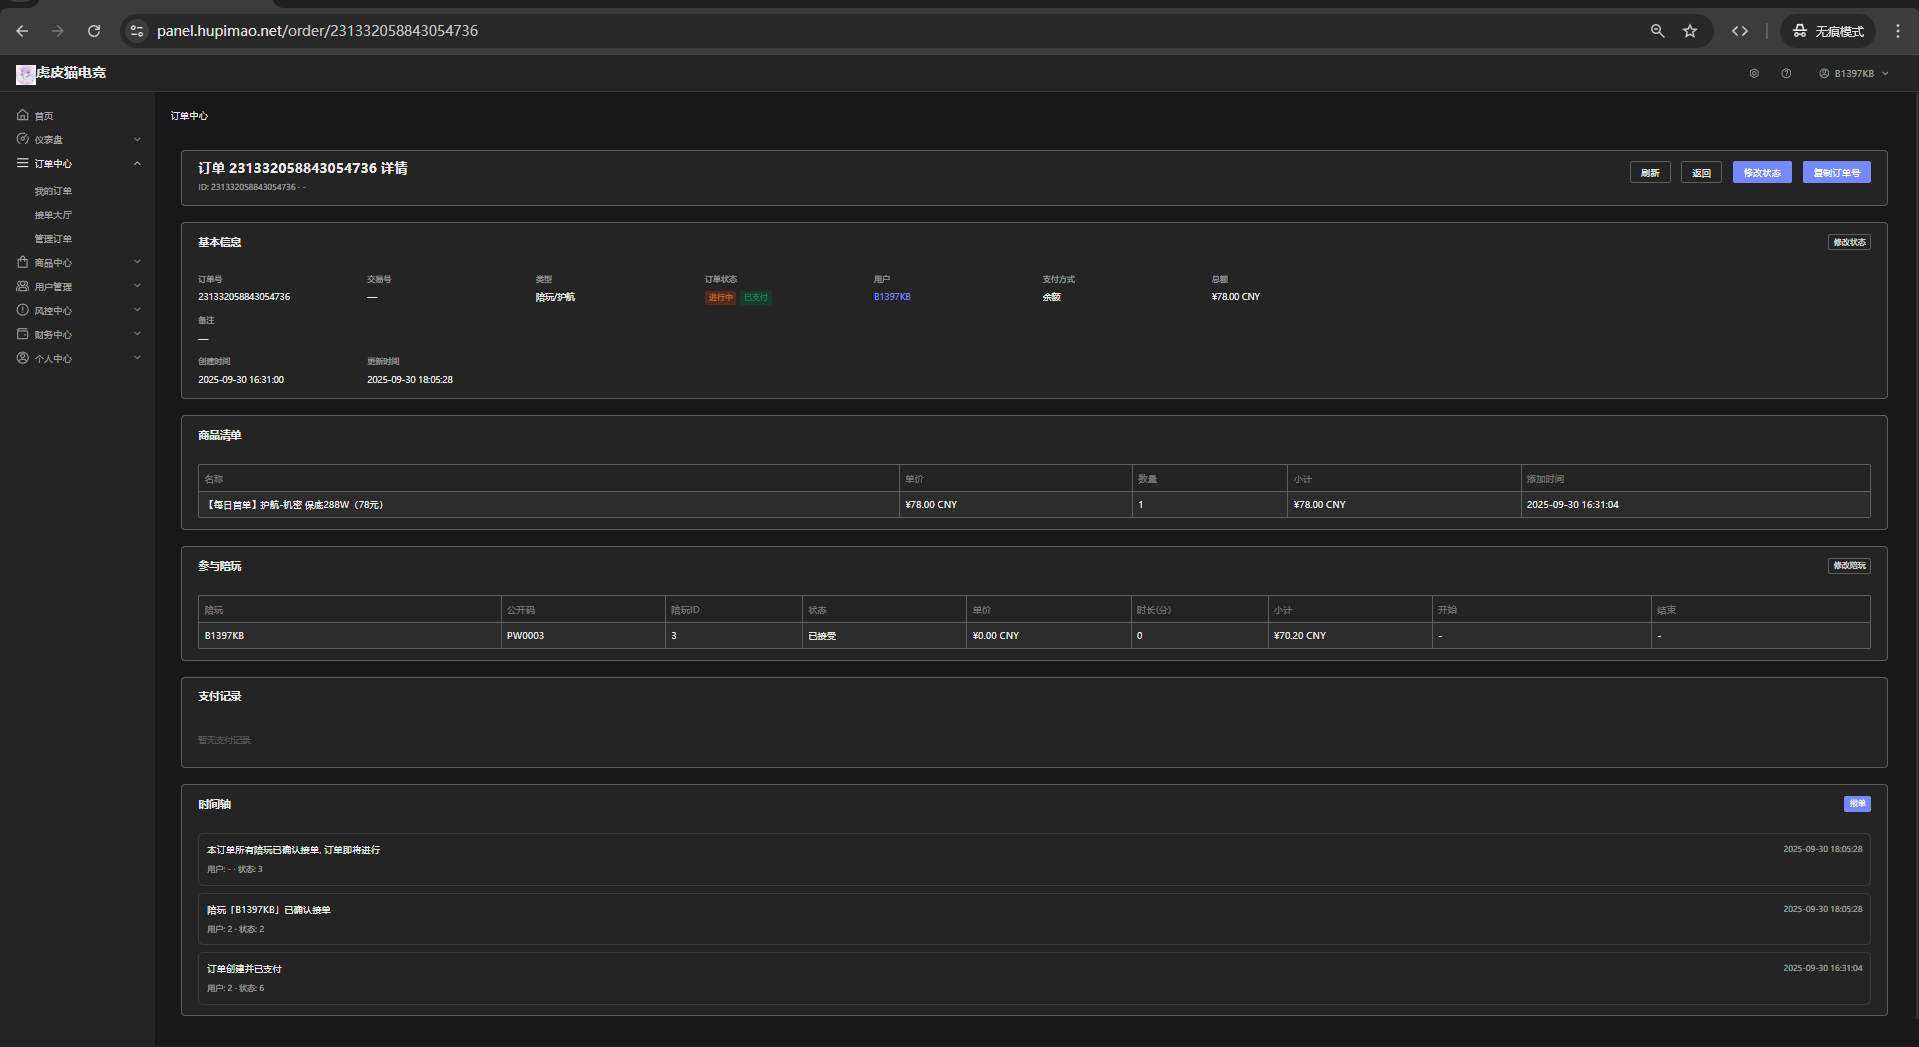
Task: Click the browser reload icon
Action: tap(94, 31)
